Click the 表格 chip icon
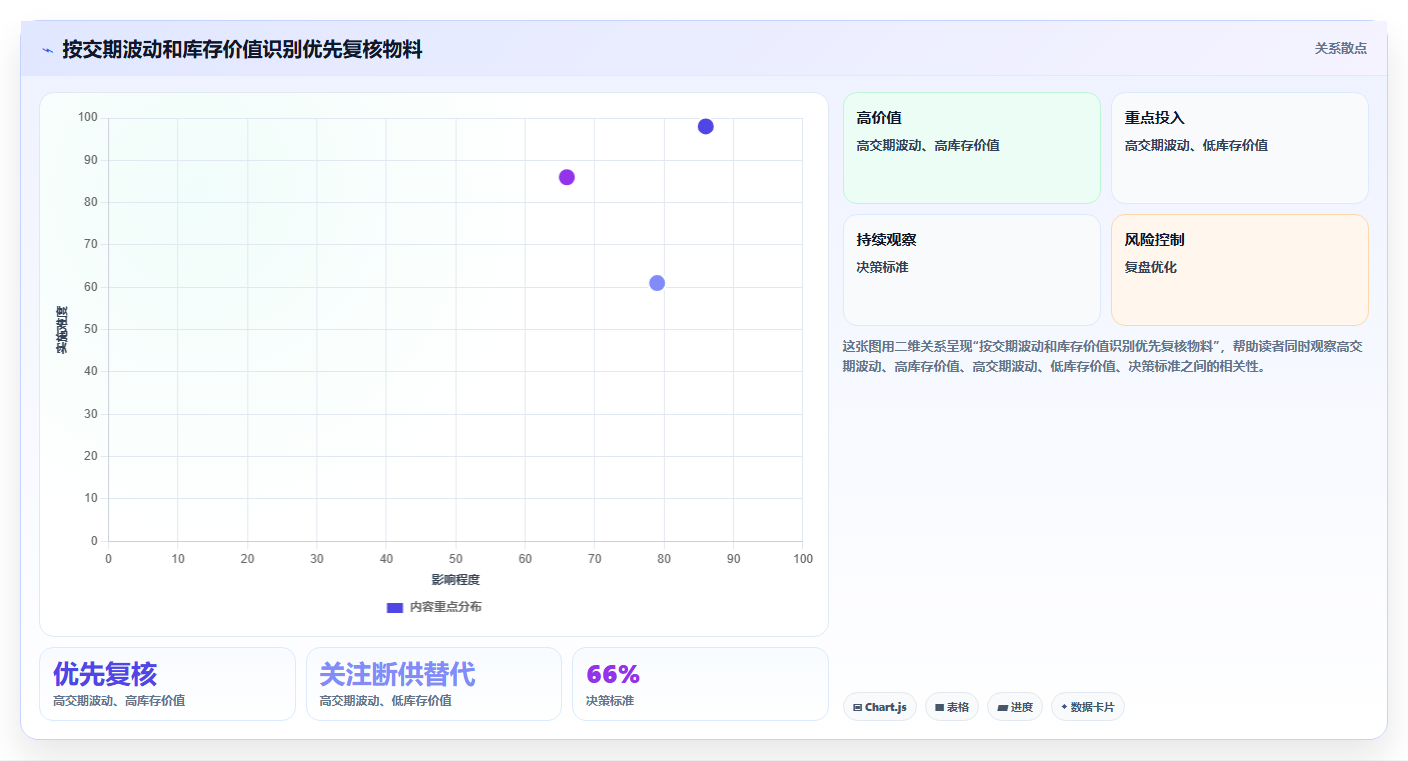This screenshot has height=761, width=1408. pos(939,707)
